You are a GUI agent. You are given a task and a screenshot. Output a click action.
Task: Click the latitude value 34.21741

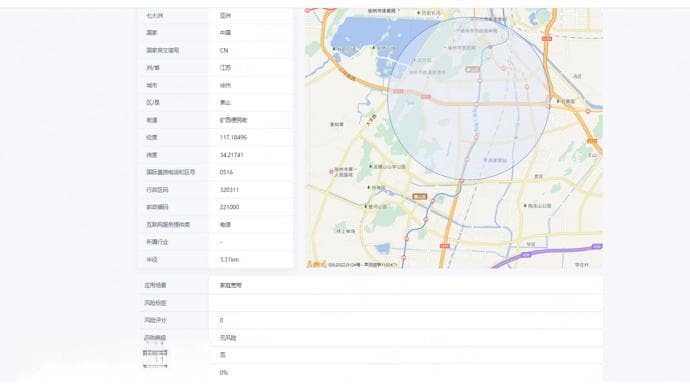click(231, 155)
